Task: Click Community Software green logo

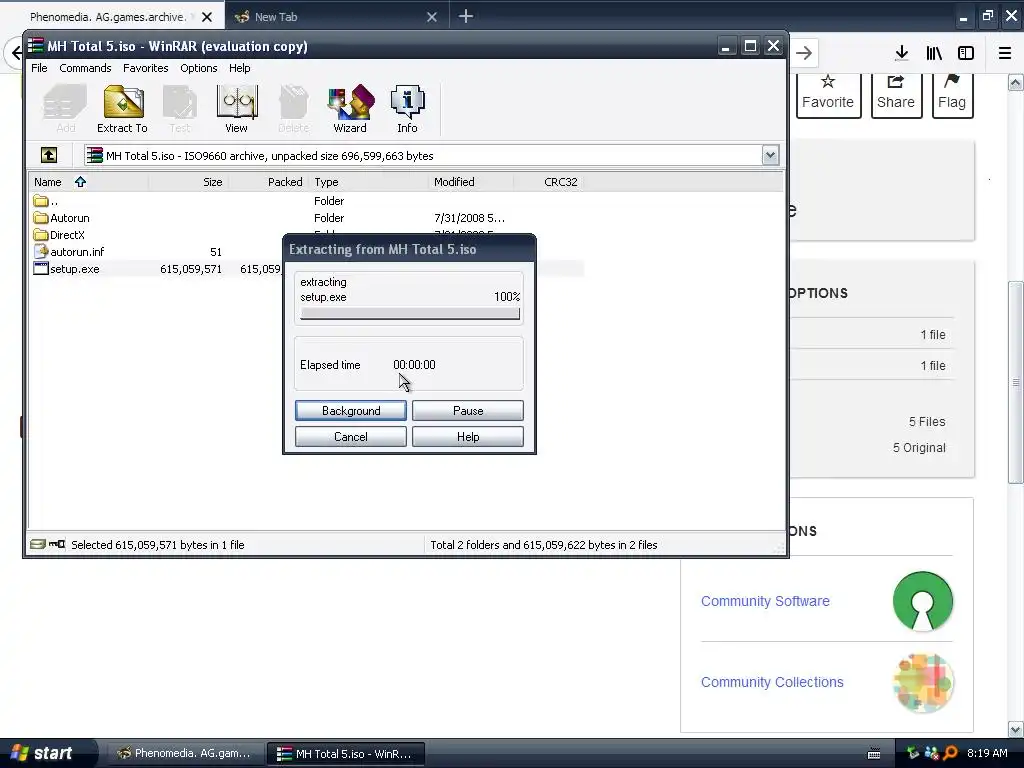Action: pos(923,601)
